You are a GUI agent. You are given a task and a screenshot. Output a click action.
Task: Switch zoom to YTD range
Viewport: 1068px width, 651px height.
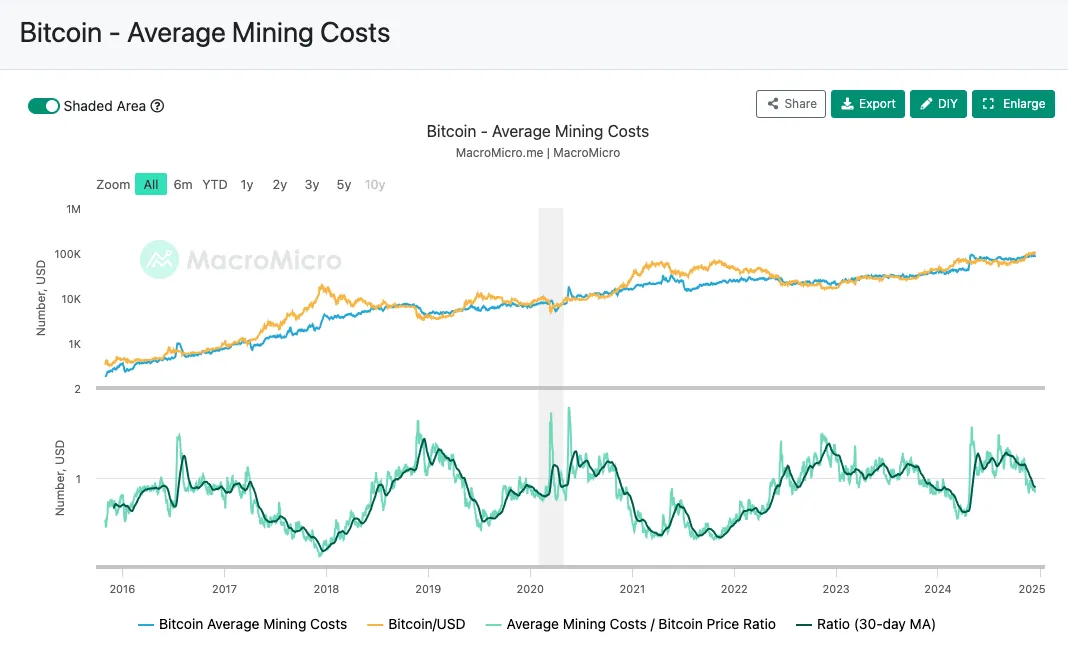(214, 184)
